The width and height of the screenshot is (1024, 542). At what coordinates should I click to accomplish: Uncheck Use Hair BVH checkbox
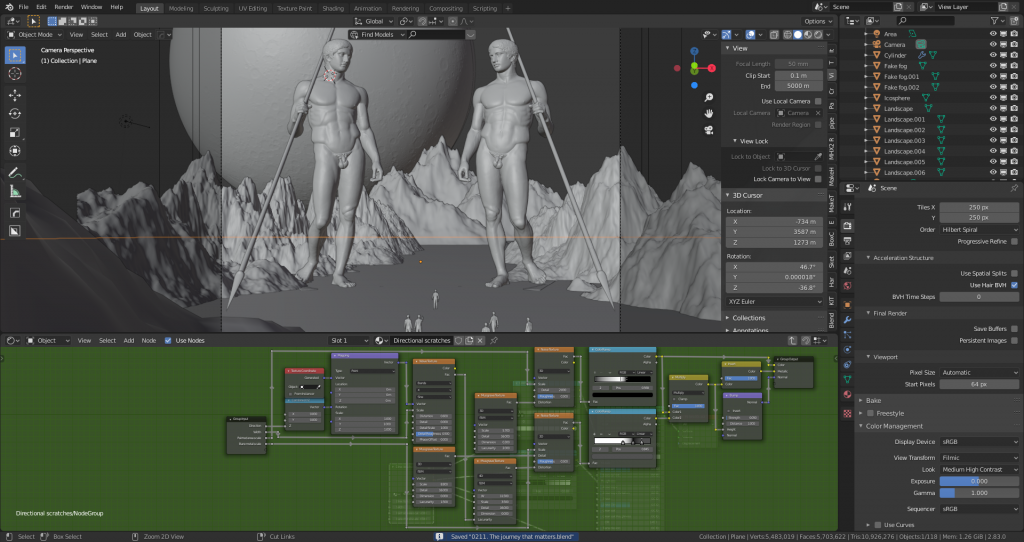1014,285
